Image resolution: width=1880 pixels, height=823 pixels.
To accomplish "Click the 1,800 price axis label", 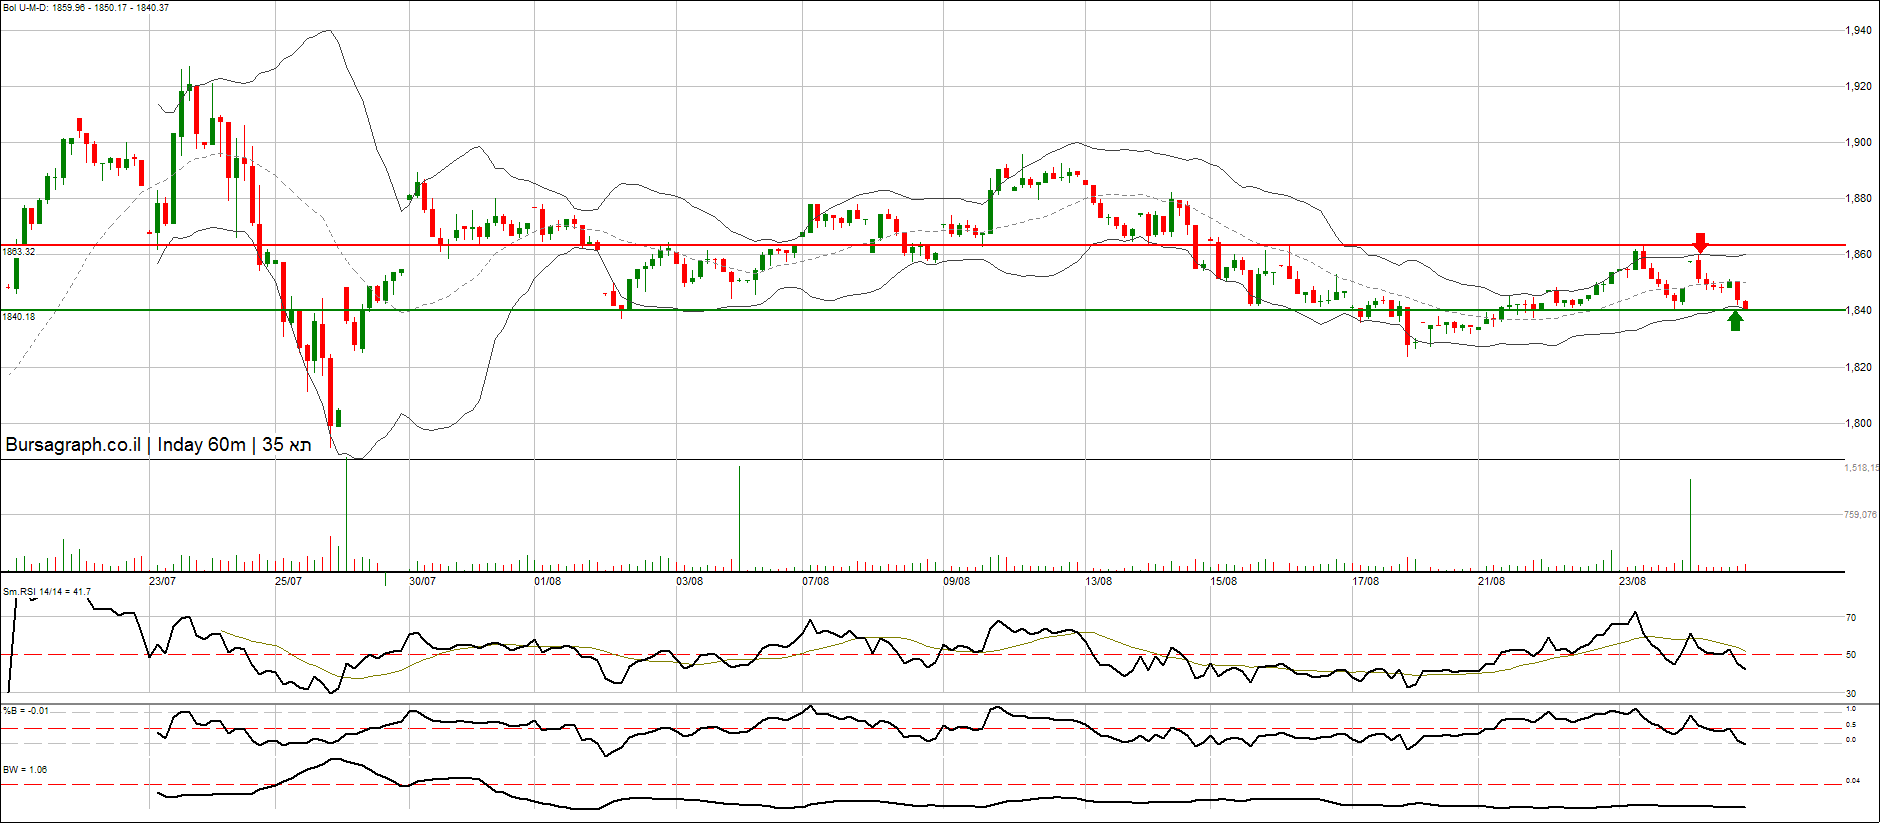I will [x=1858, y=424].
